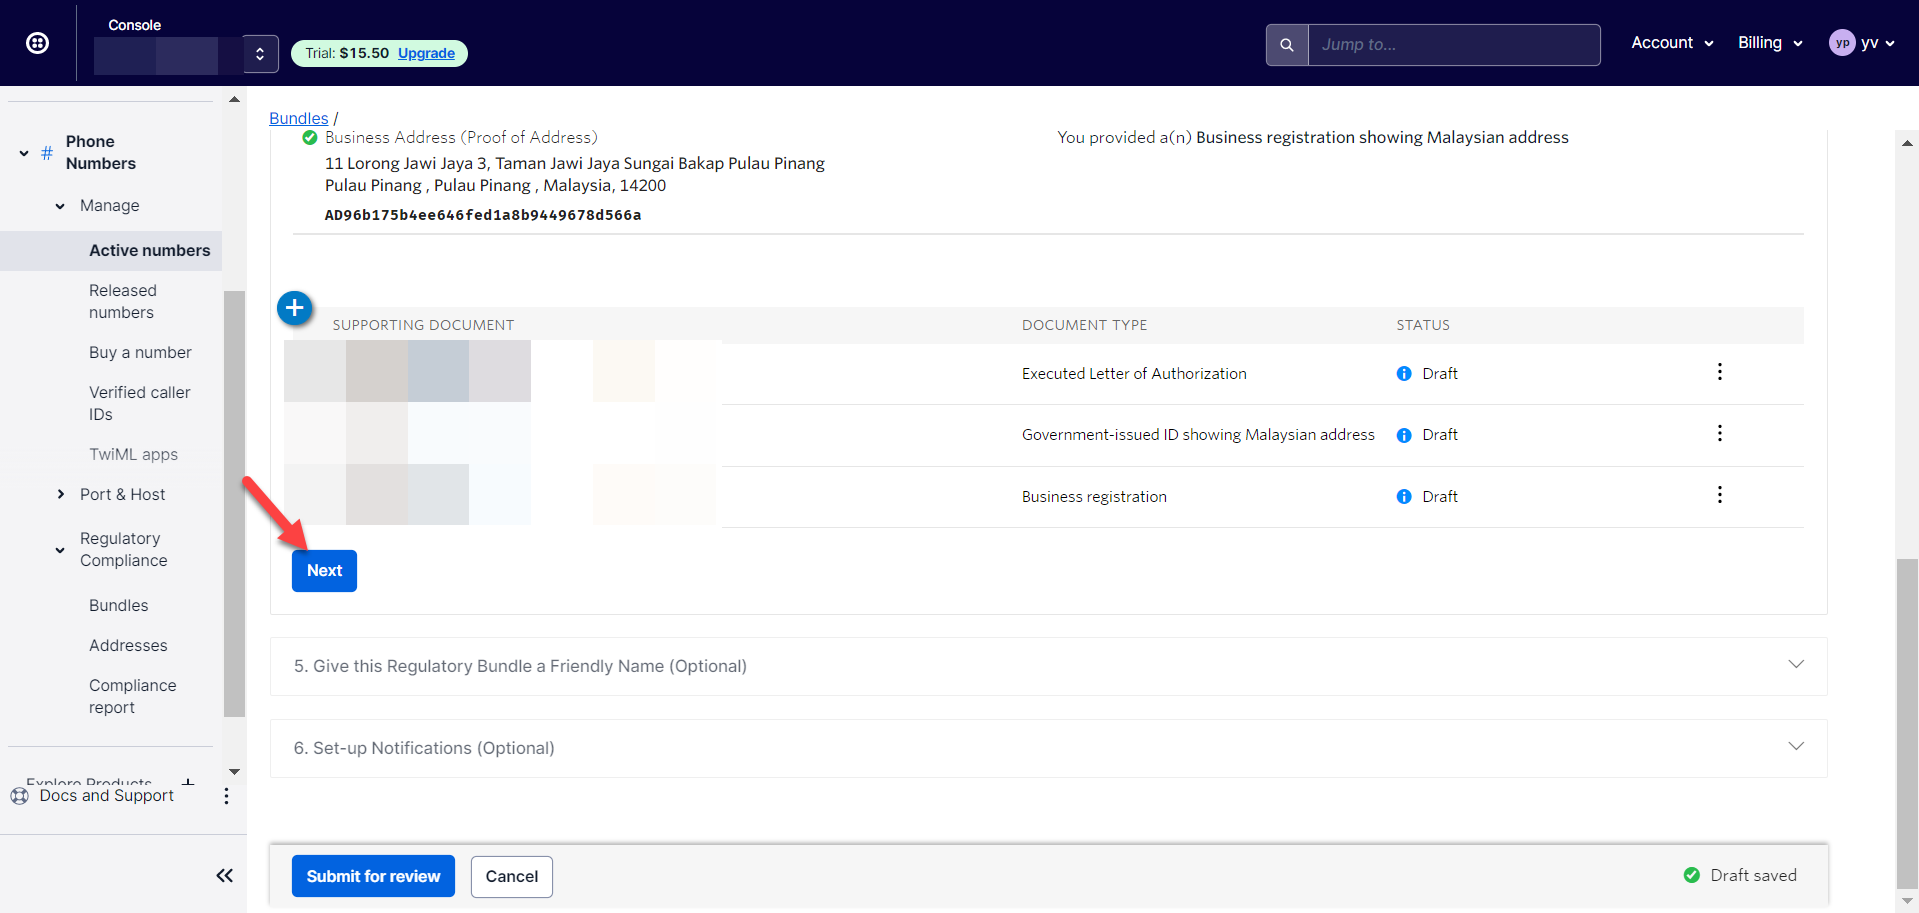Image resolution: width=1919 pixels, height=913 pixels.
Task: Click the yv user avatar
Action: (x=1841, y=43)
